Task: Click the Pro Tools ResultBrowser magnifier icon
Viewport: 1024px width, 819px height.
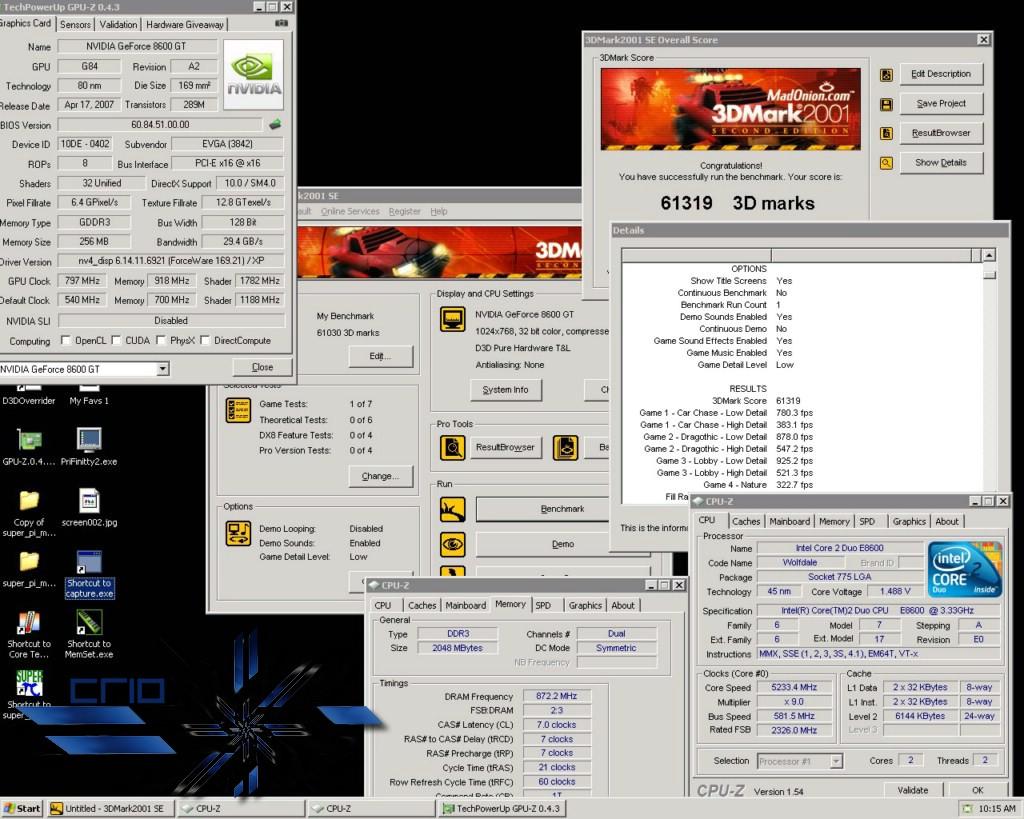Action: [452, 448]
